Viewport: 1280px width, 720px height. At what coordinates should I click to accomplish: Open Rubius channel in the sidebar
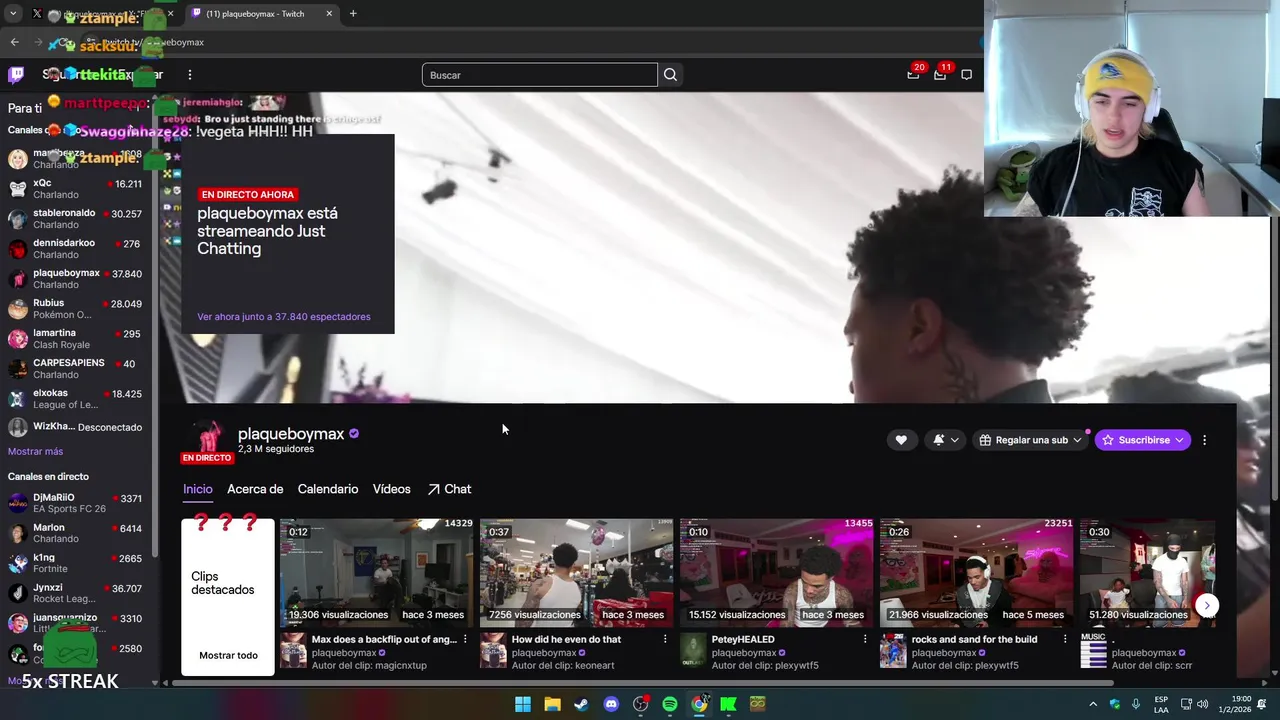click(76, 309)
